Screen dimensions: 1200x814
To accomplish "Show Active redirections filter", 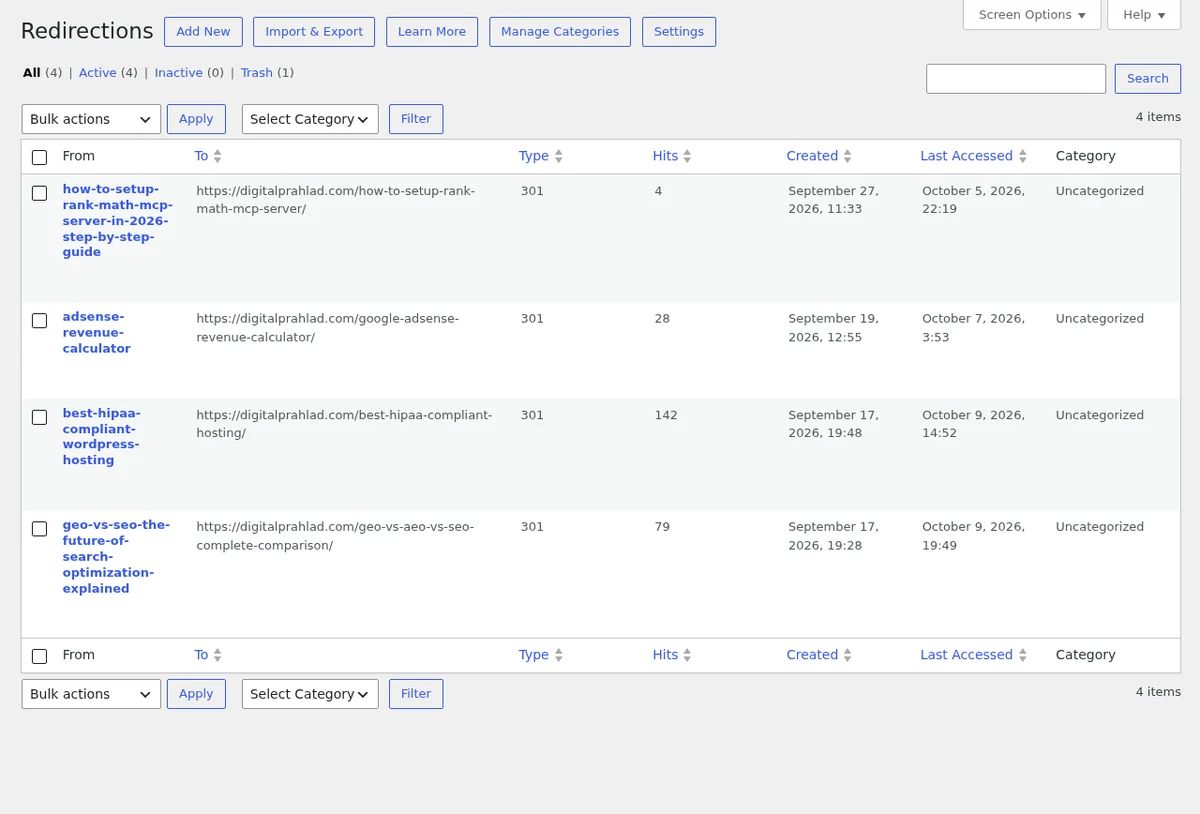I will [98, 73].
